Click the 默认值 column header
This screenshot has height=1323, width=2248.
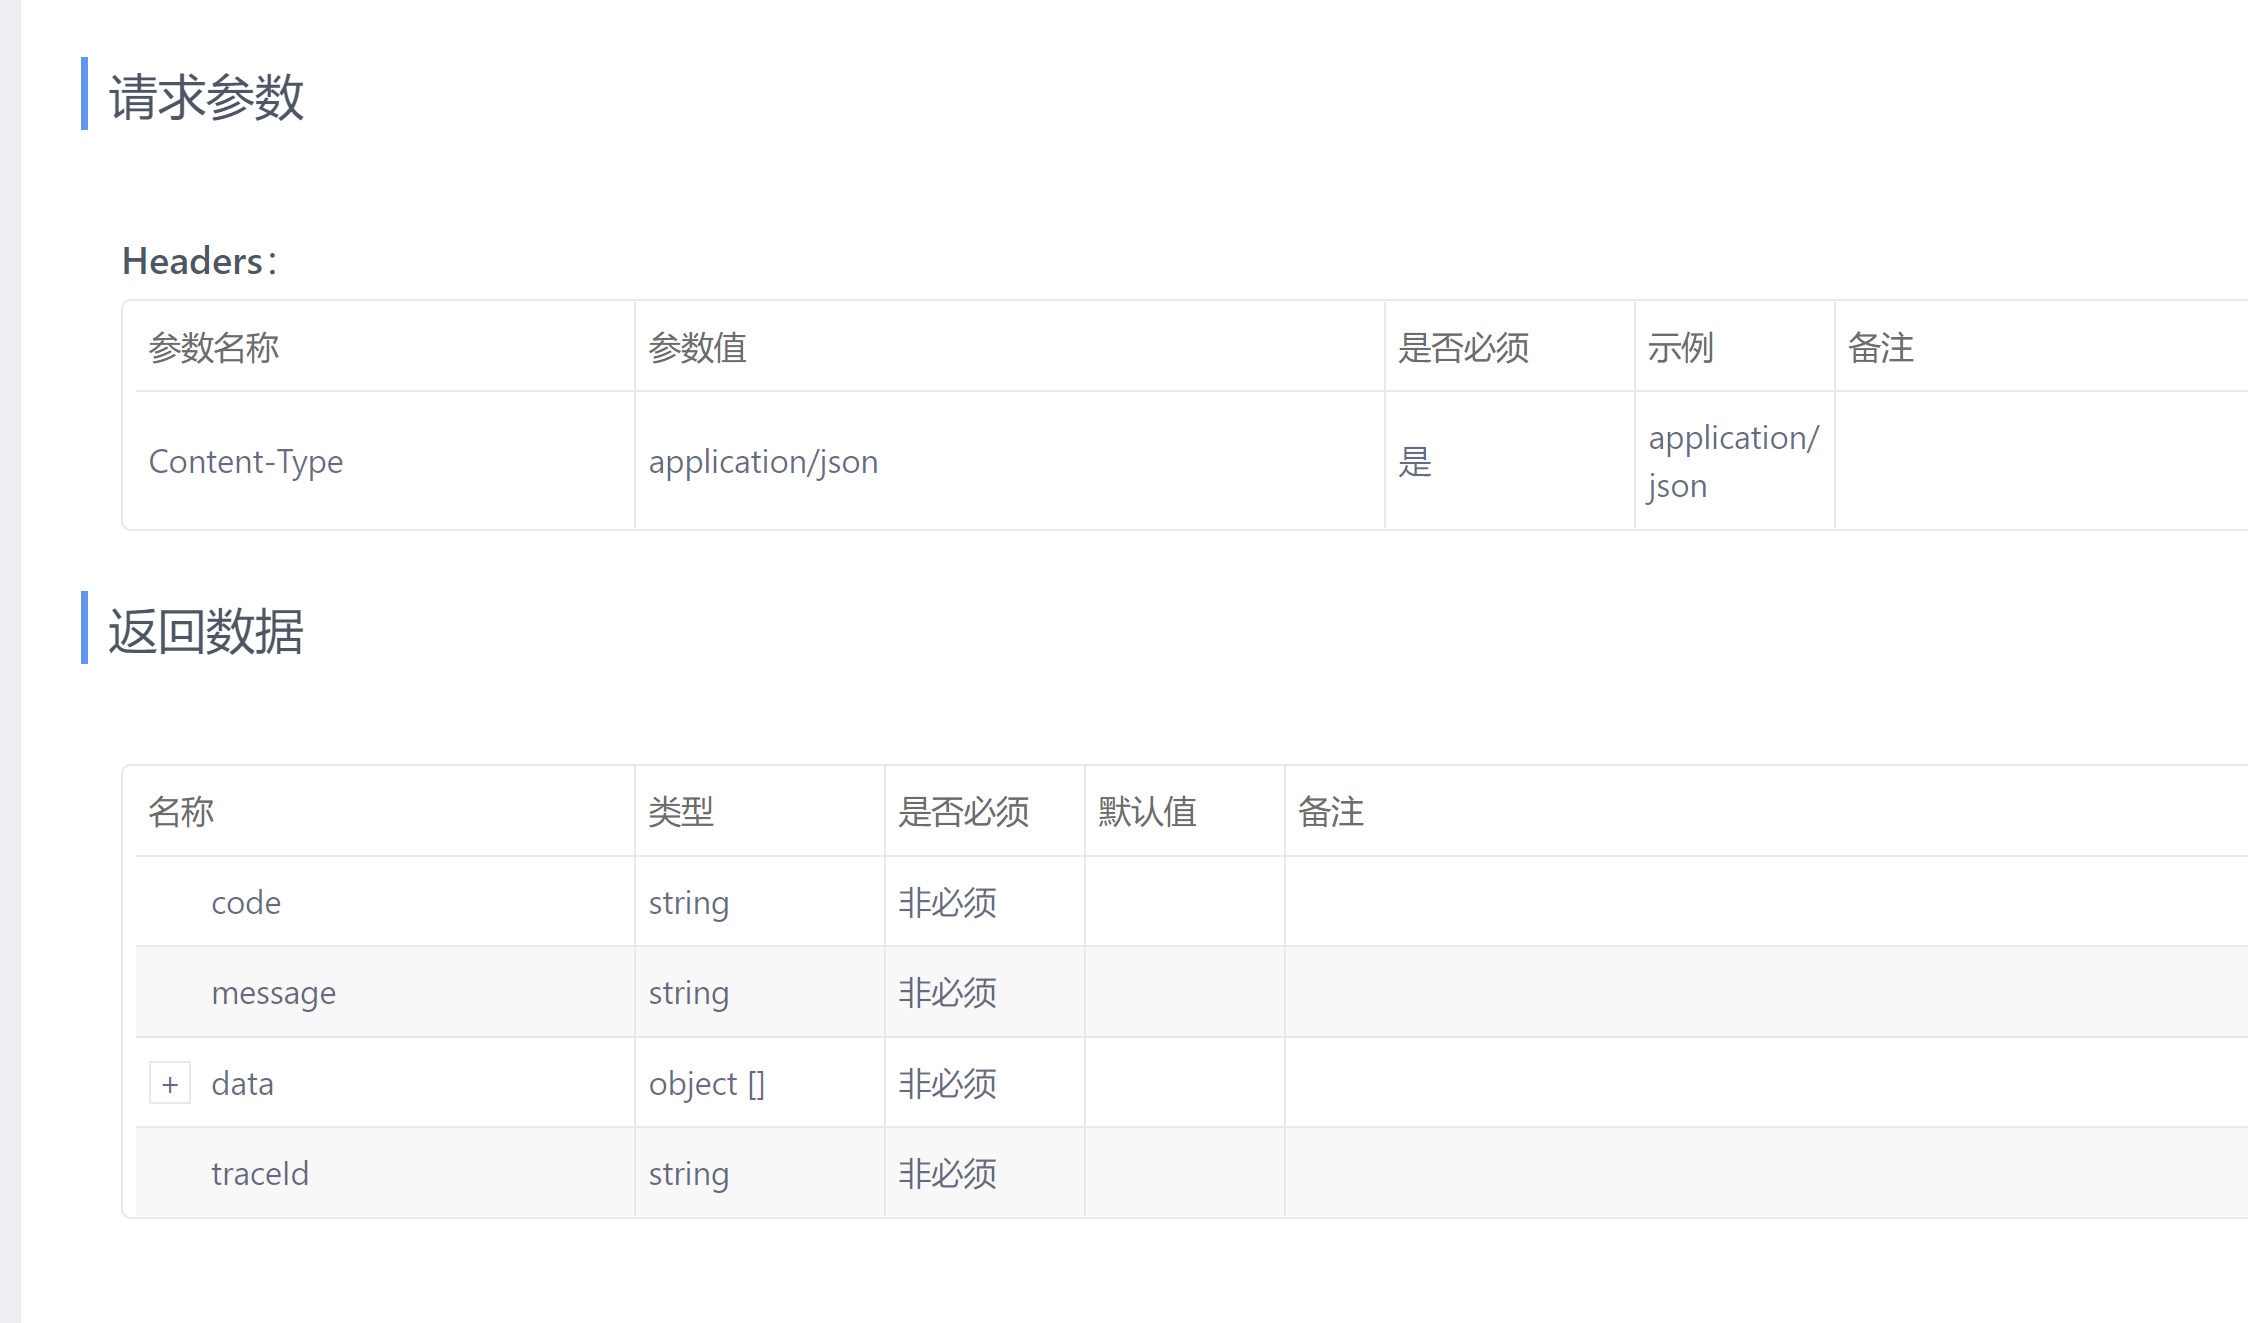(x=1146, y=811)
